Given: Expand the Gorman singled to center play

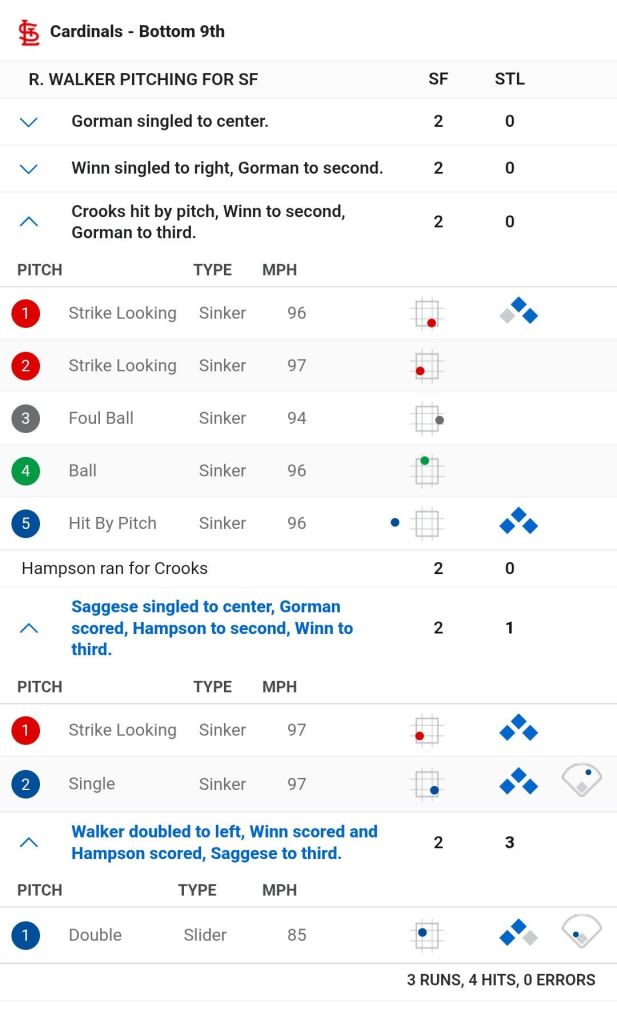Looking at the screenshot, I should [29, 122].
